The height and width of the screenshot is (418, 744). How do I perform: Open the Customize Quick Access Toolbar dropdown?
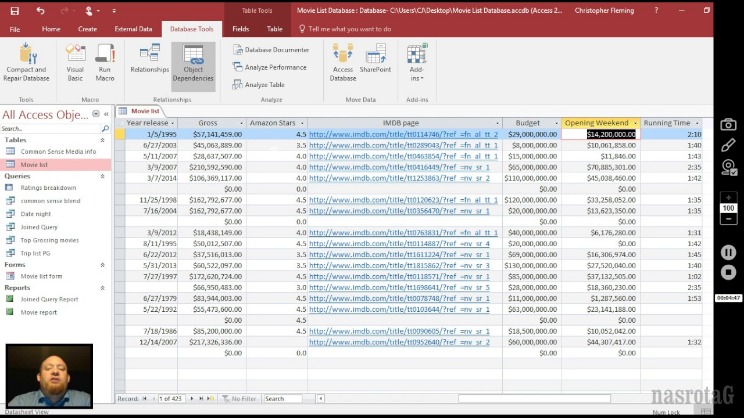pos(114,10)
